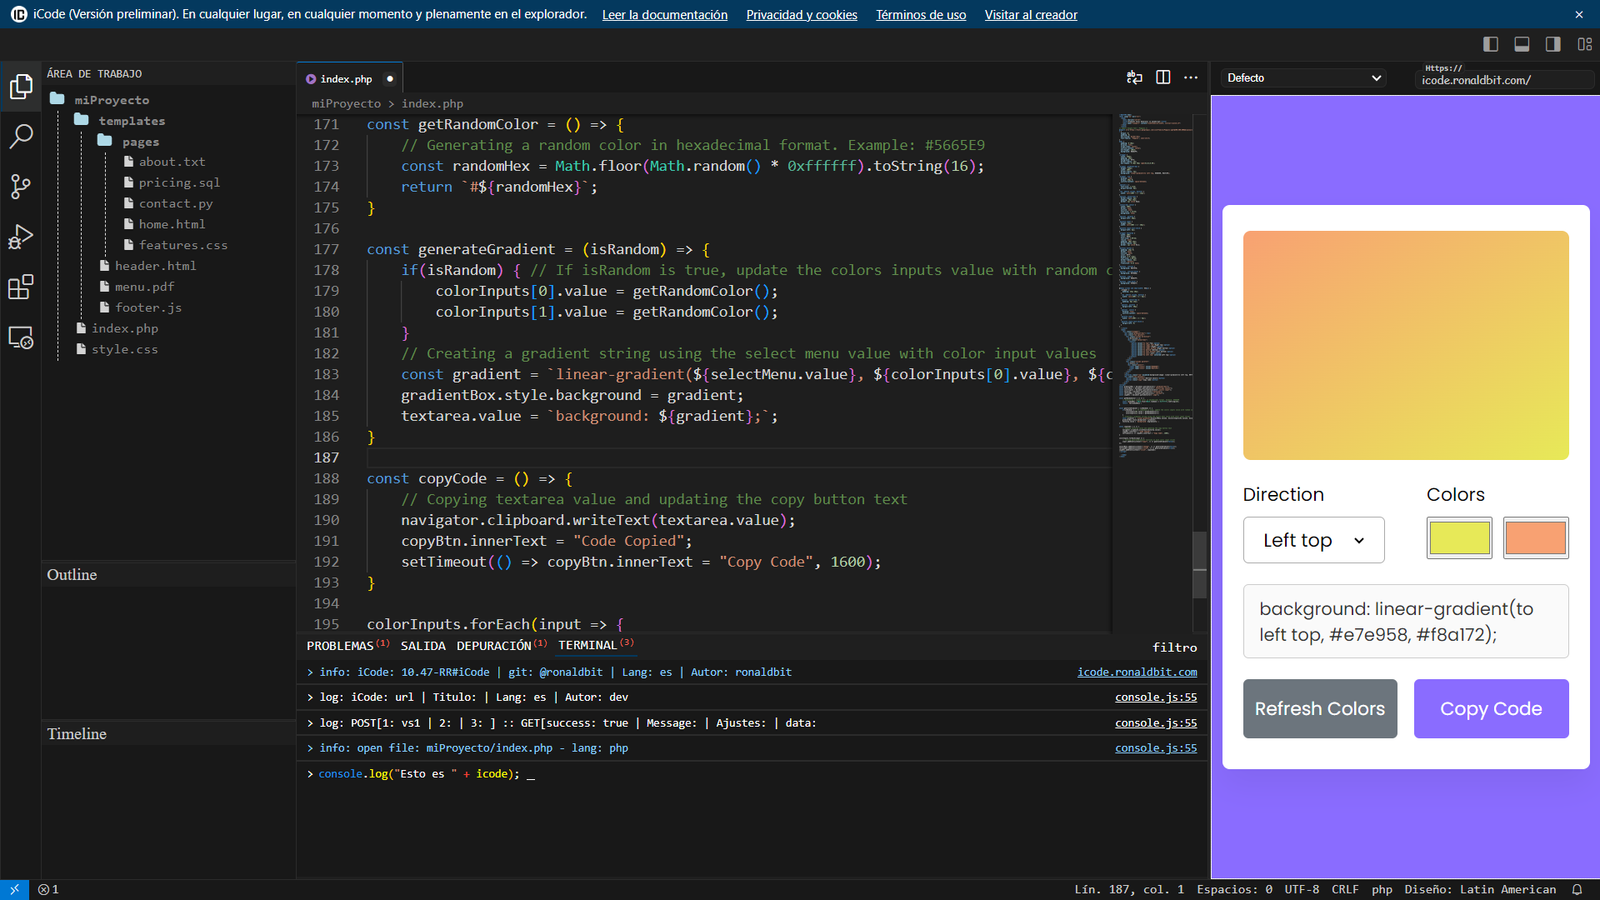Toggle the bottom panel layout button

[1522, 44]
